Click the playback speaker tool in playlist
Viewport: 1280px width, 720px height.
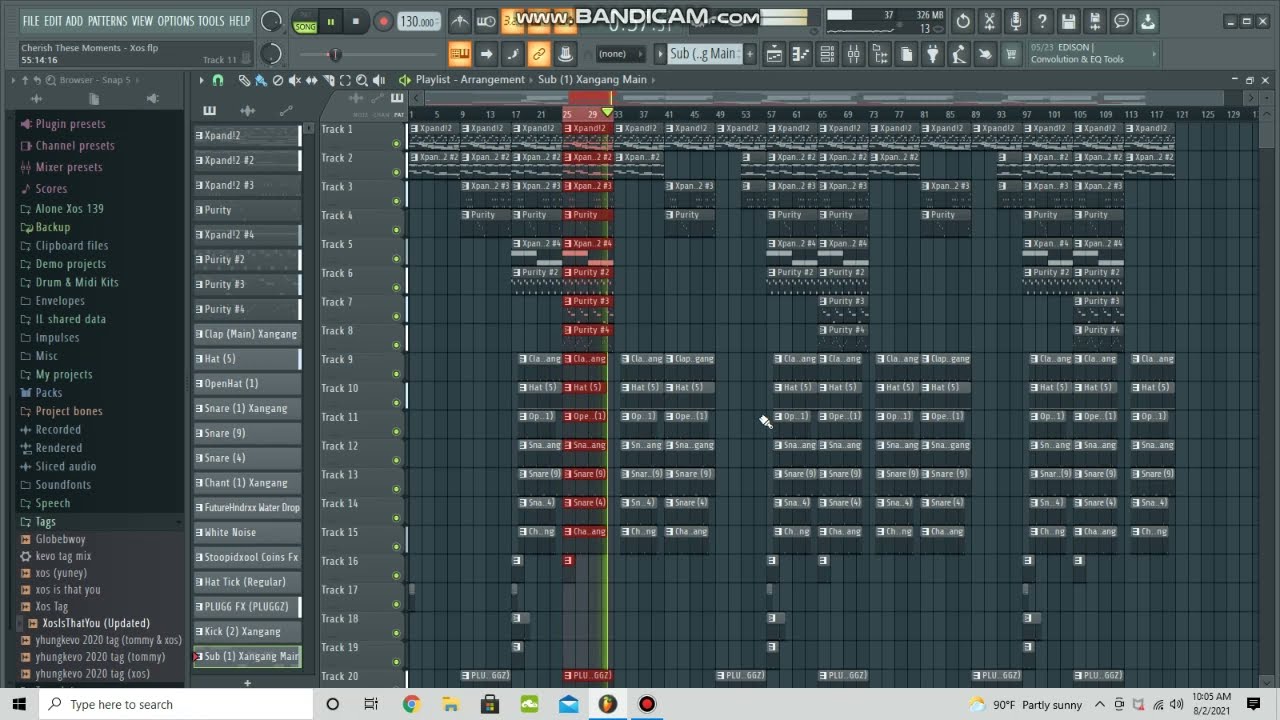click(379, 80)
